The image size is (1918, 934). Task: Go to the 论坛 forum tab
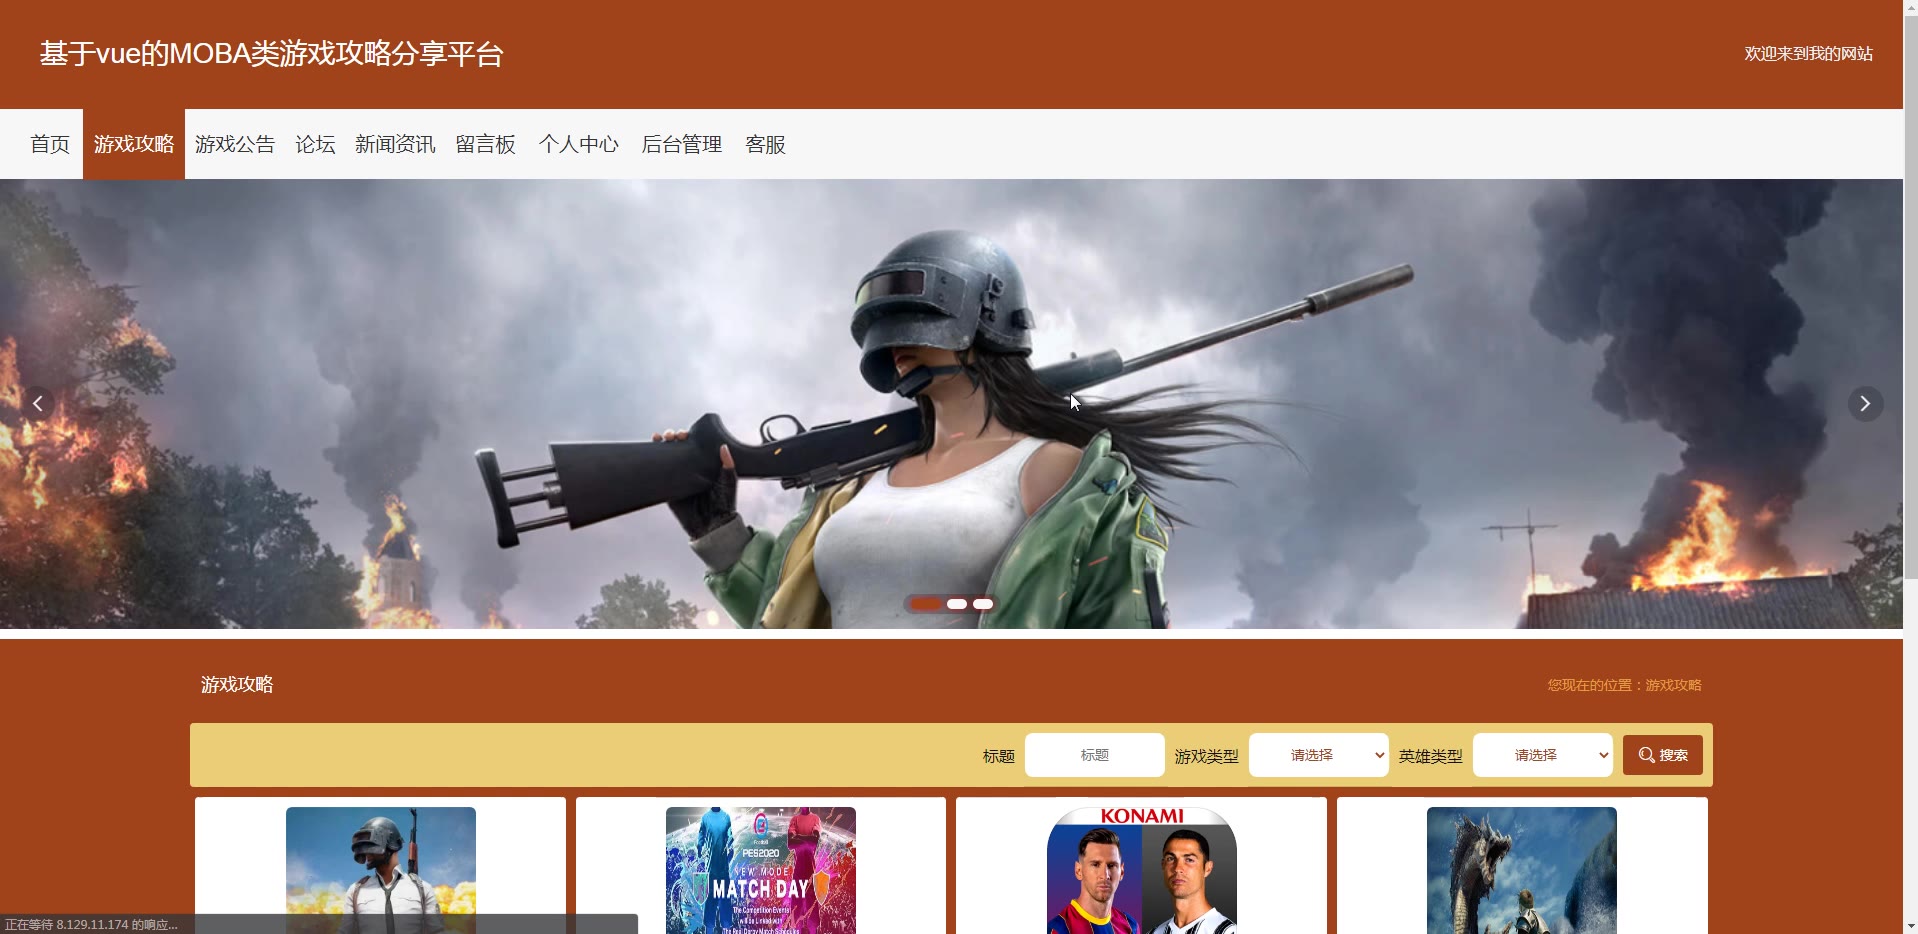(x=315, y=144)
